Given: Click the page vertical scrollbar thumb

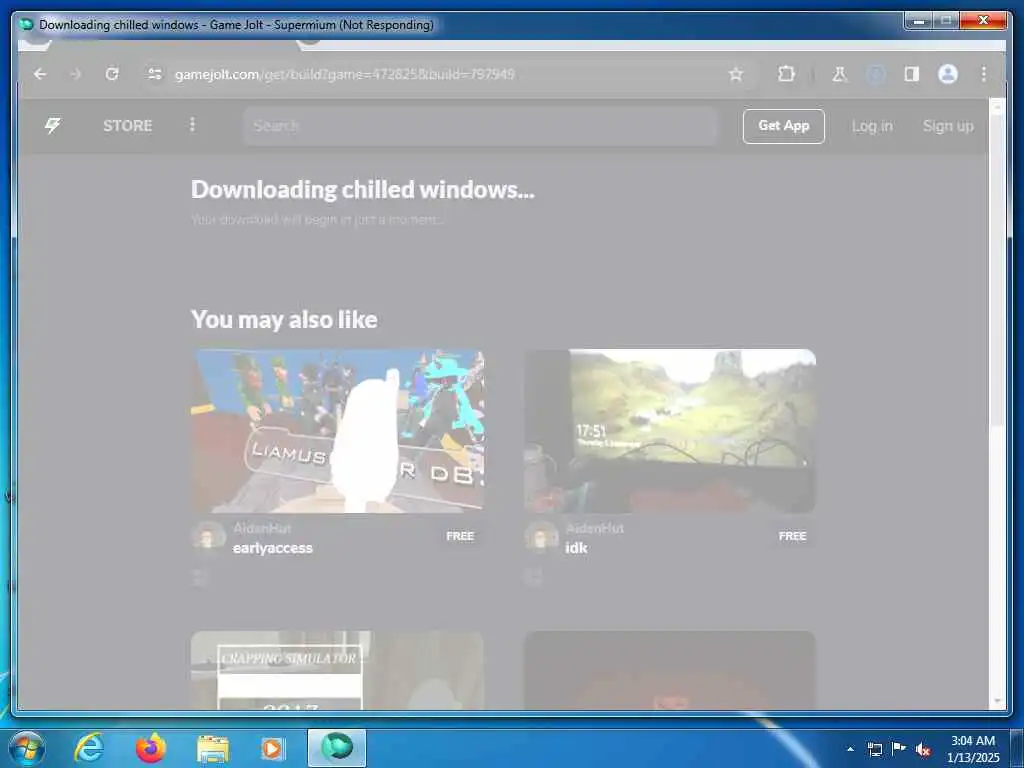Looking at the screenshot, I should tap(997, 271).
